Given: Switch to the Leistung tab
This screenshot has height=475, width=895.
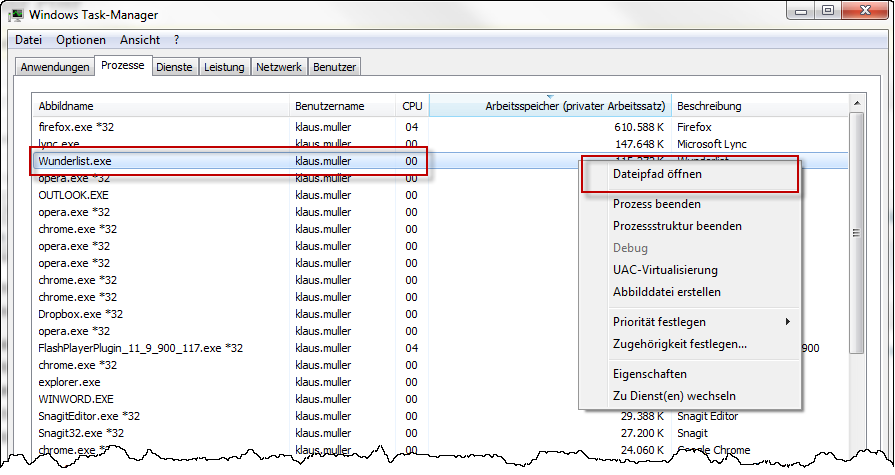Looking at the screenshot, I should point(224,67).
